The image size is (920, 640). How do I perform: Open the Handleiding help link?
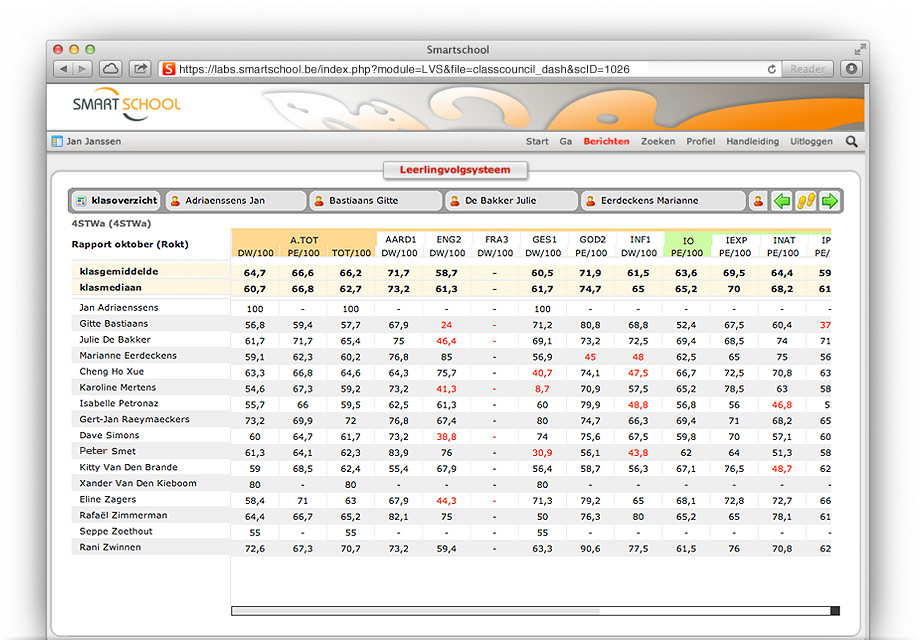(x=752, y=141)
